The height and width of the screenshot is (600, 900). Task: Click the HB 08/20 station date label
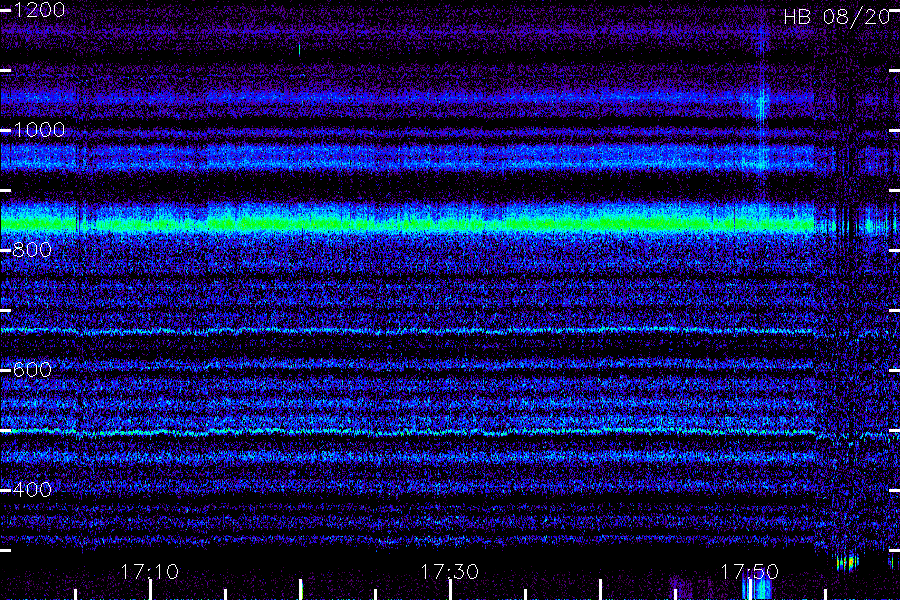click(837, 17)
